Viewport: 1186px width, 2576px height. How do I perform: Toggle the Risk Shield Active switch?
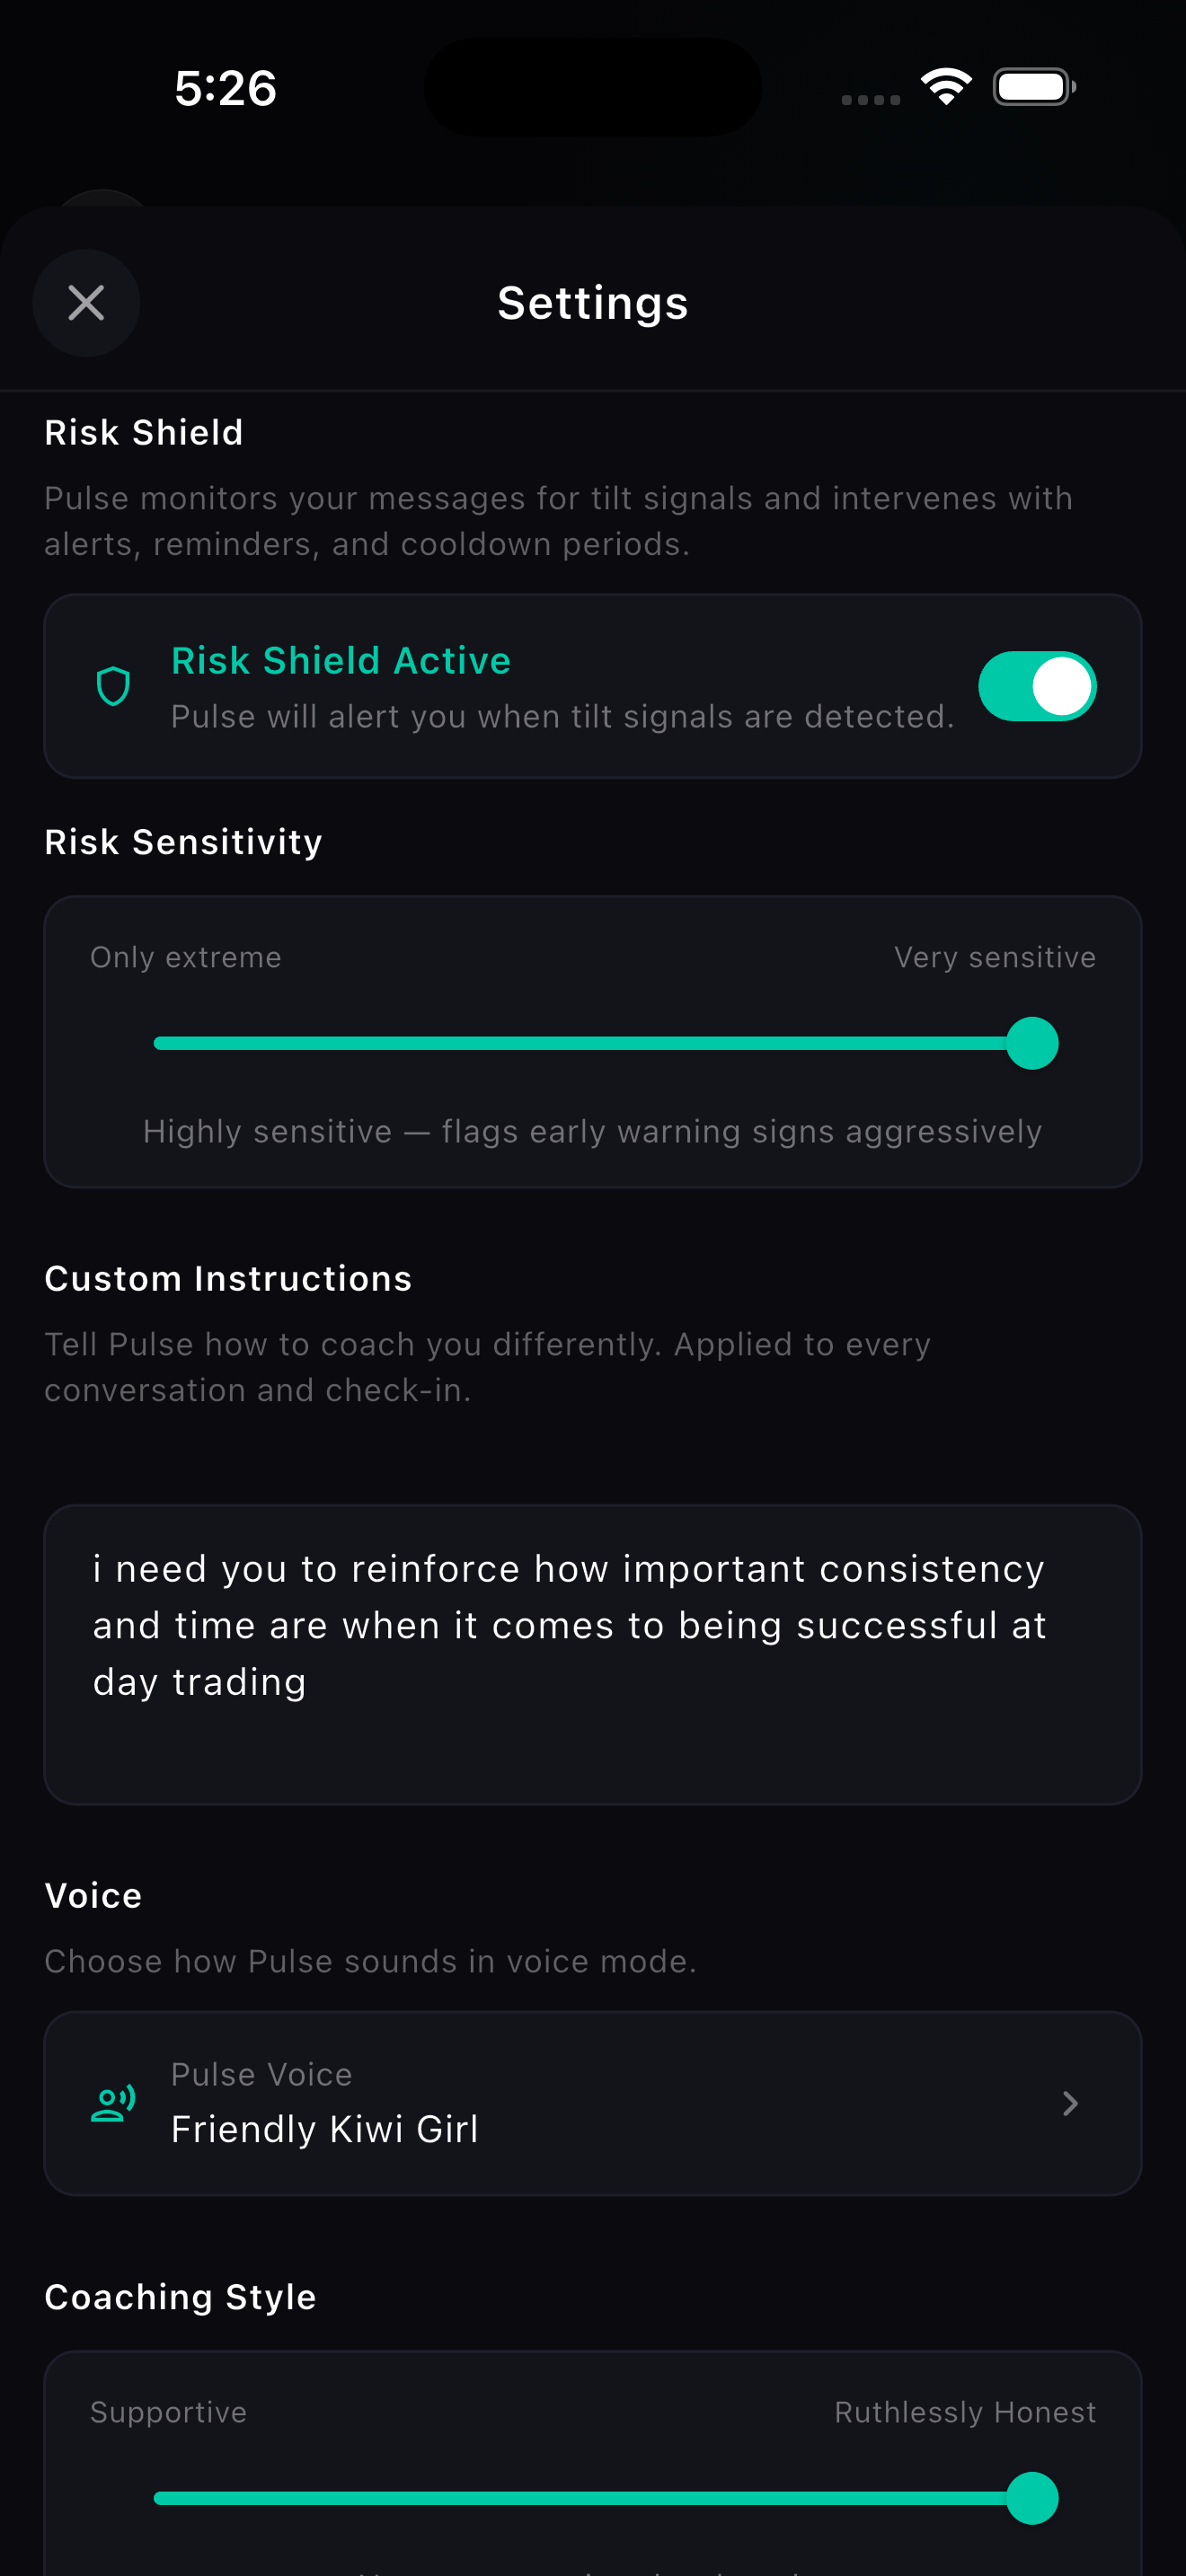pos(1037,686)
